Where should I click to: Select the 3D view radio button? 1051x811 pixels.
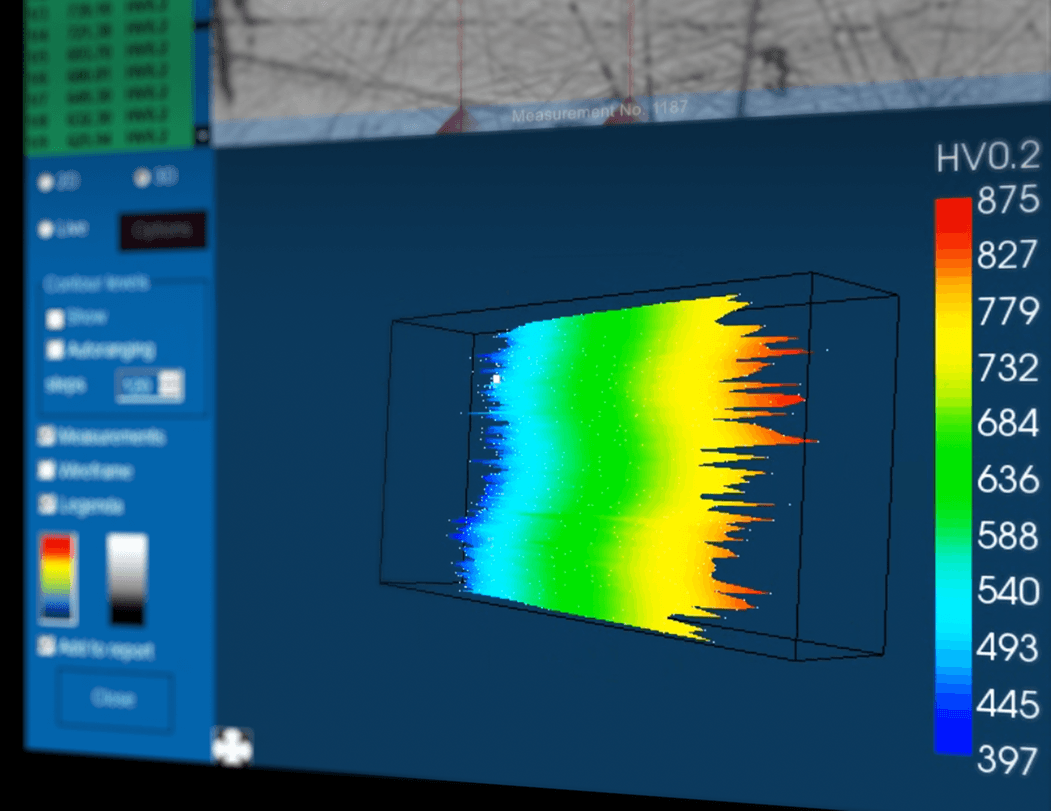tap(141, 177)
